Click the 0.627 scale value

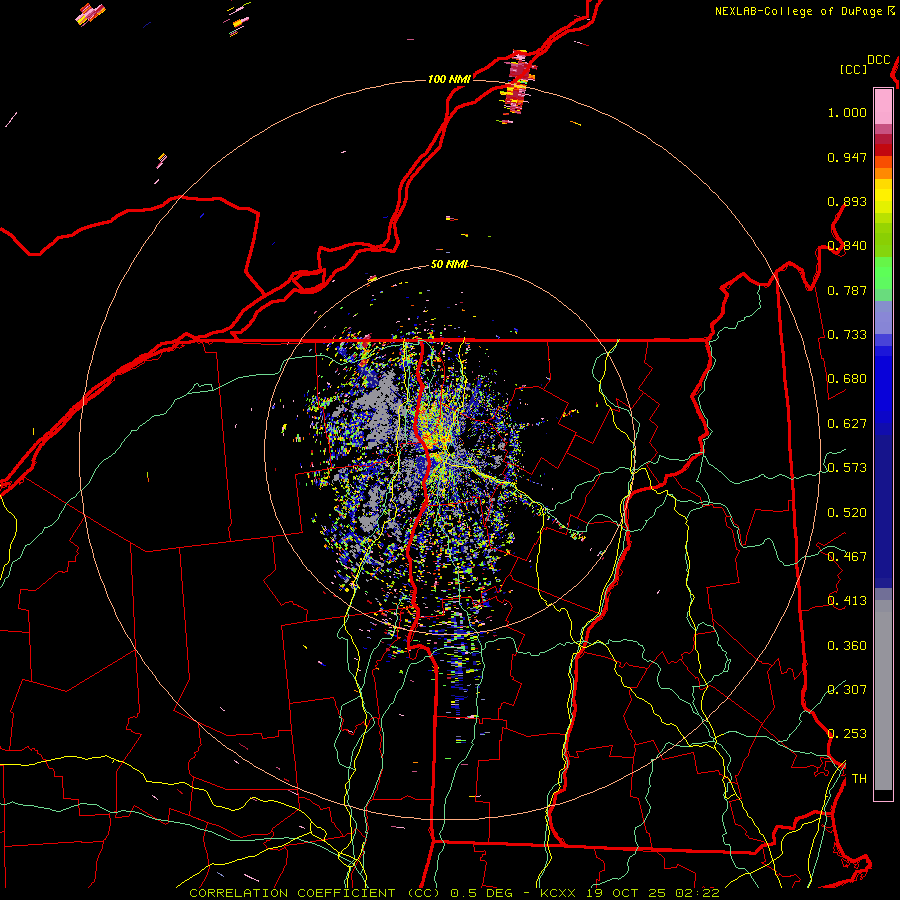[847, 424]
